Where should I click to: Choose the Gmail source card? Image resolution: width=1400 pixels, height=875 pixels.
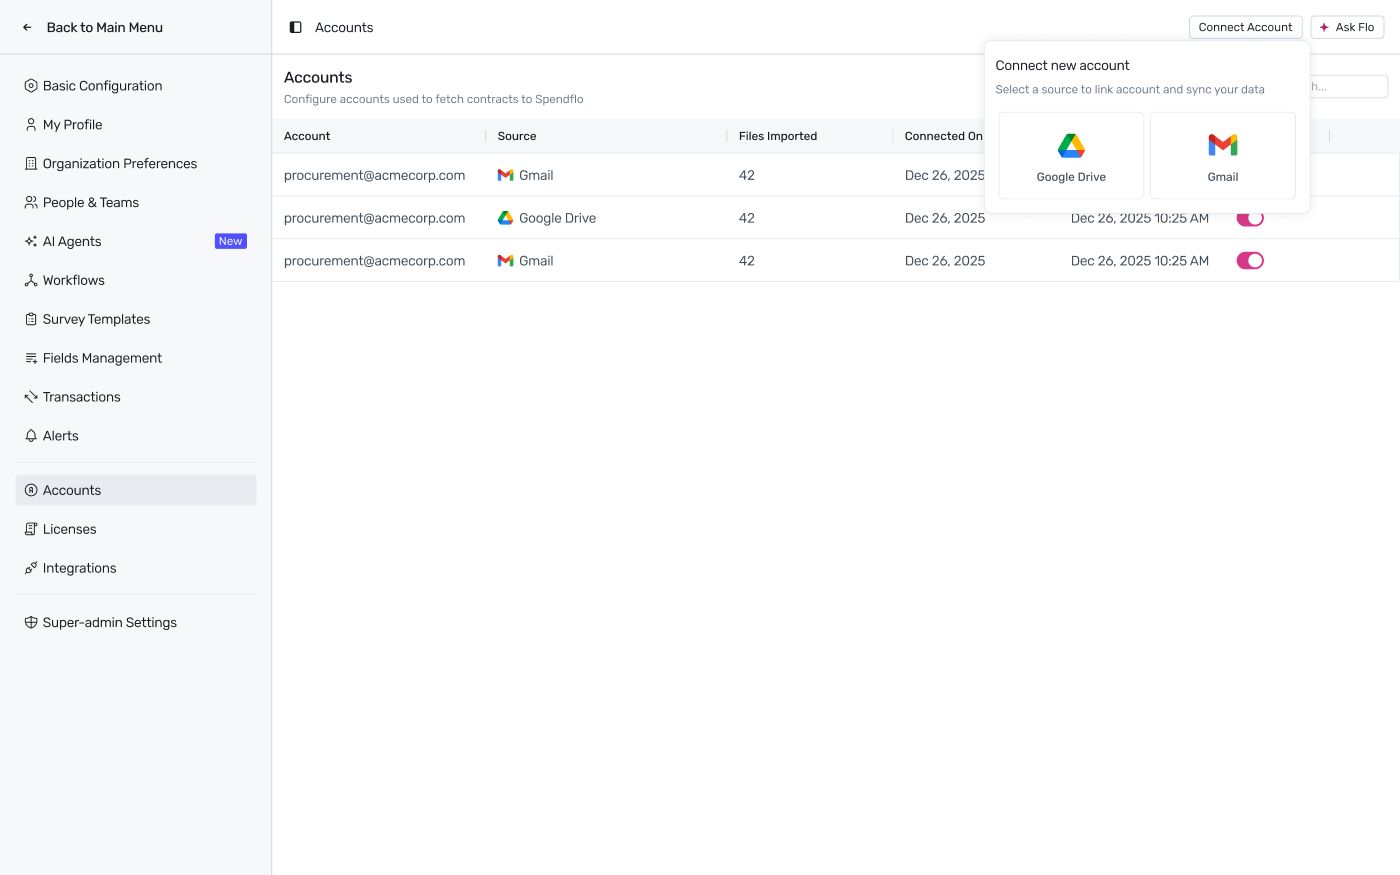[x=1223, y=156]
